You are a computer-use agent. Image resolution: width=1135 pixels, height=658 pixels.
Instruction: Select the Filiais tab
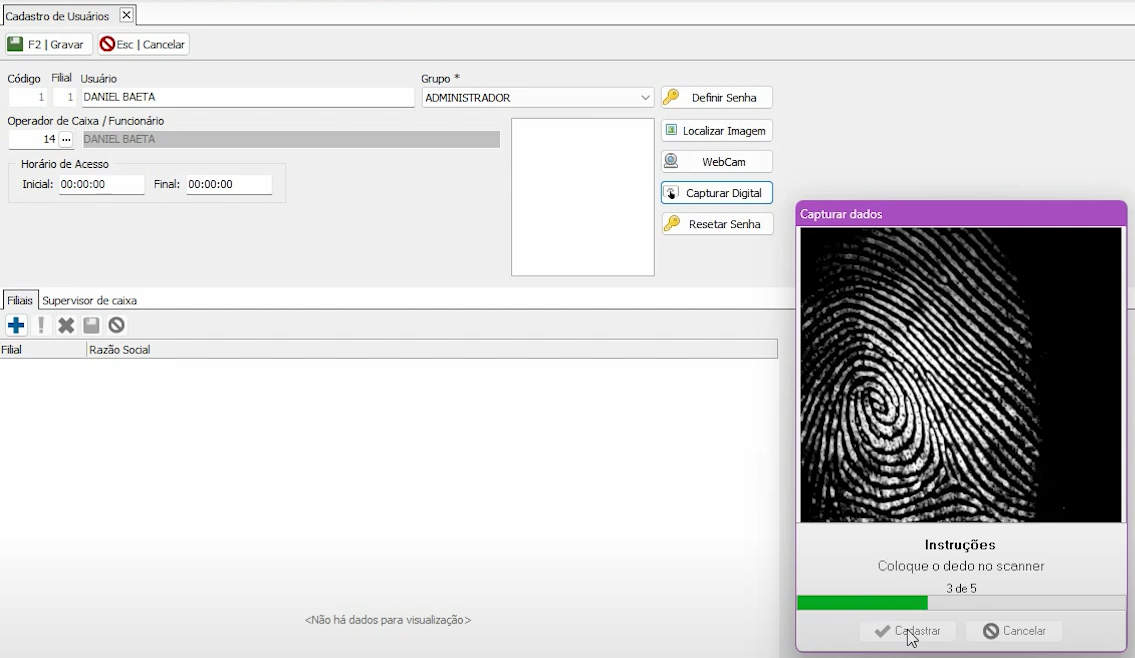click(x=20, y=300)
